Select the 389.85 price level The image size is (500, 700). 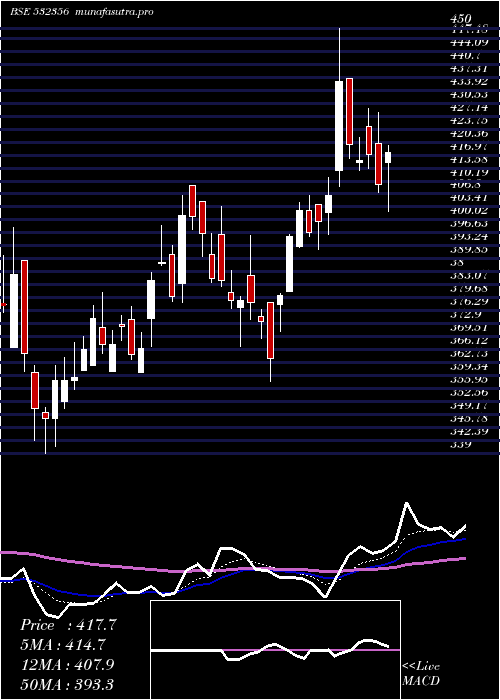(470, 250)
